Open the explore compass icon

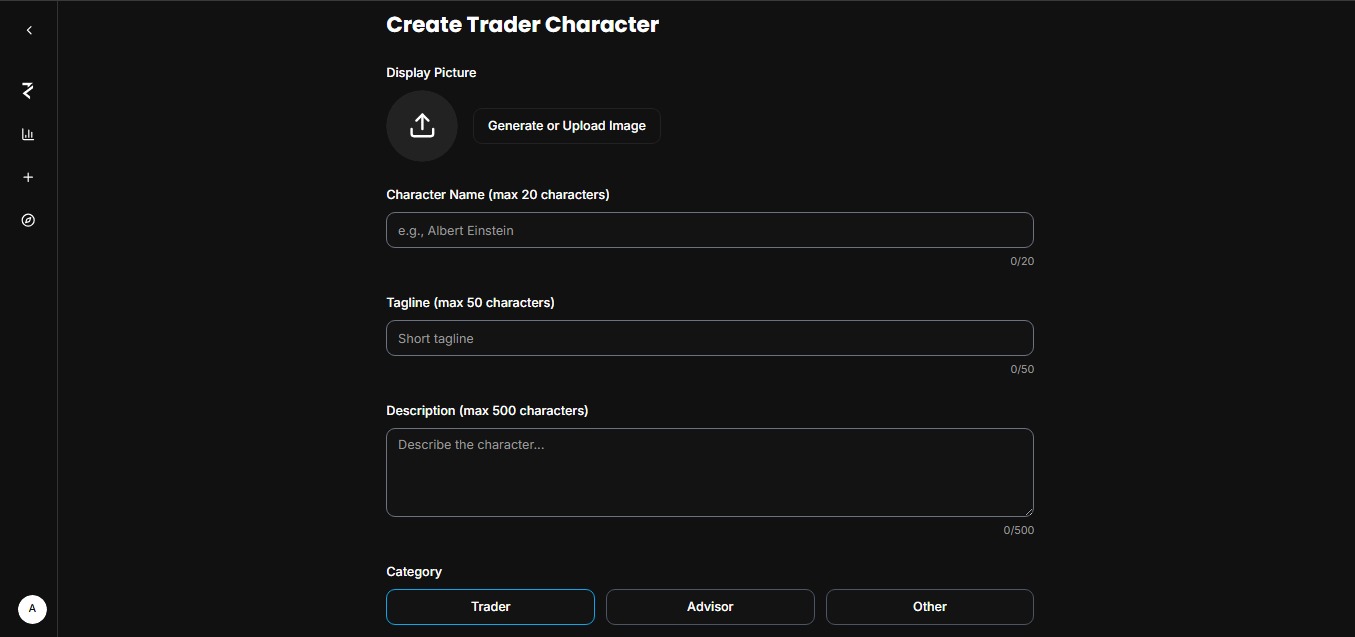[x=28, y=220]
